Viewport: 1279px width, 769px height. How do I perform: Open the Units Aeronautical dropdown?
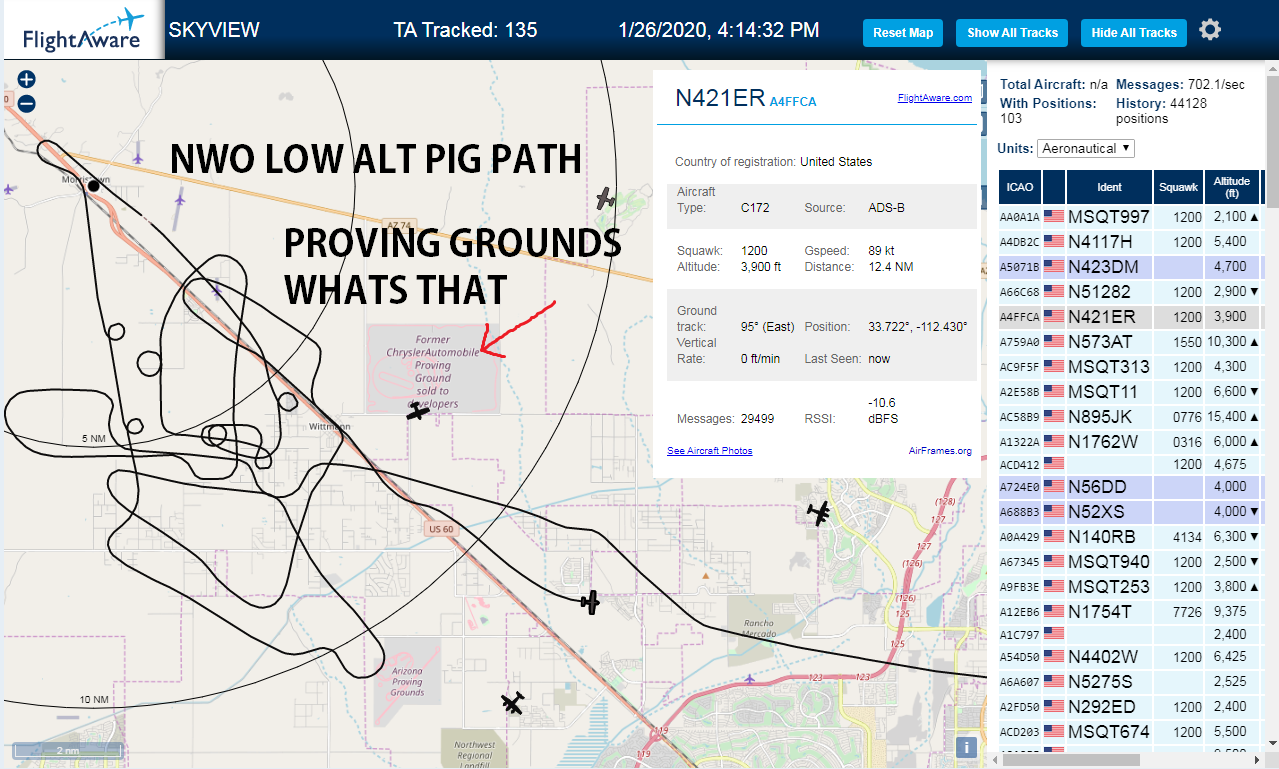click(x=1086, y=148)
